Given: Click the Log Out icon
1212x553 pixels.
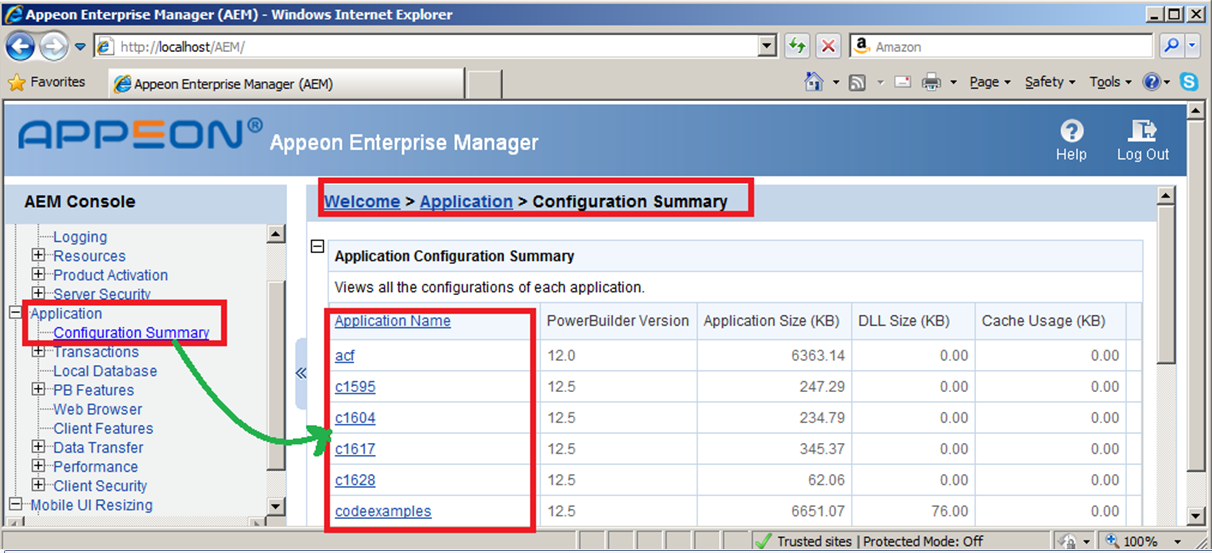Looking at the screenshot, I should 1142,141.
